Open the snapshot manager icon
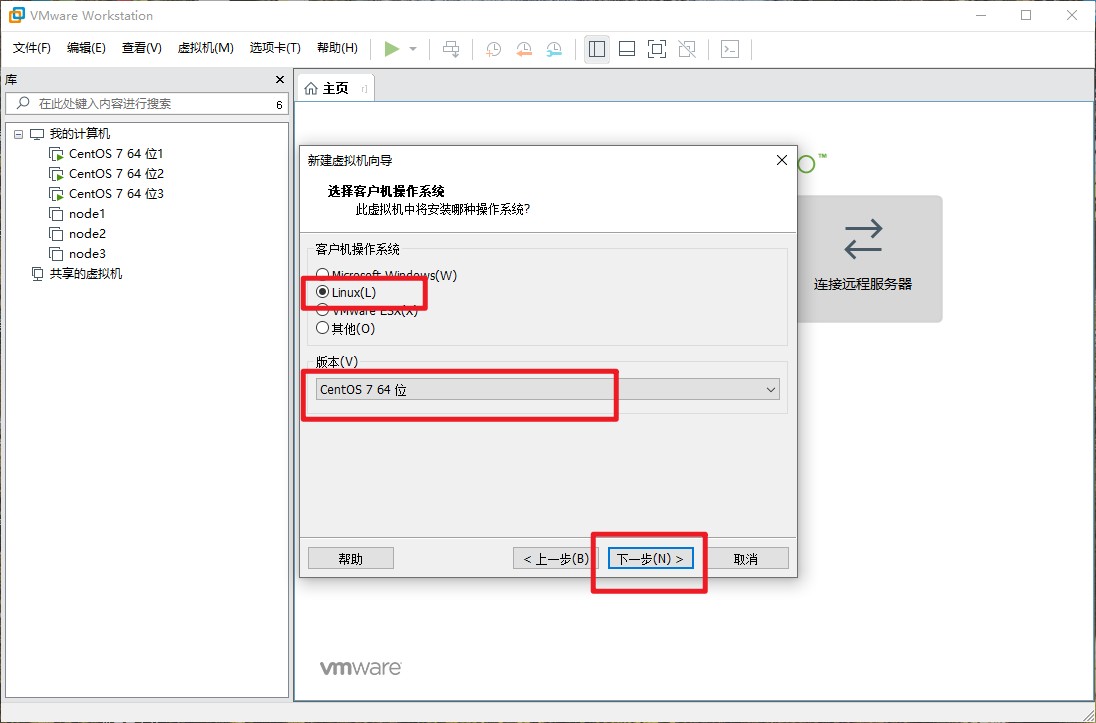Screen dimensions: 1096x723 pyautogui.click(x=554, y=49)
